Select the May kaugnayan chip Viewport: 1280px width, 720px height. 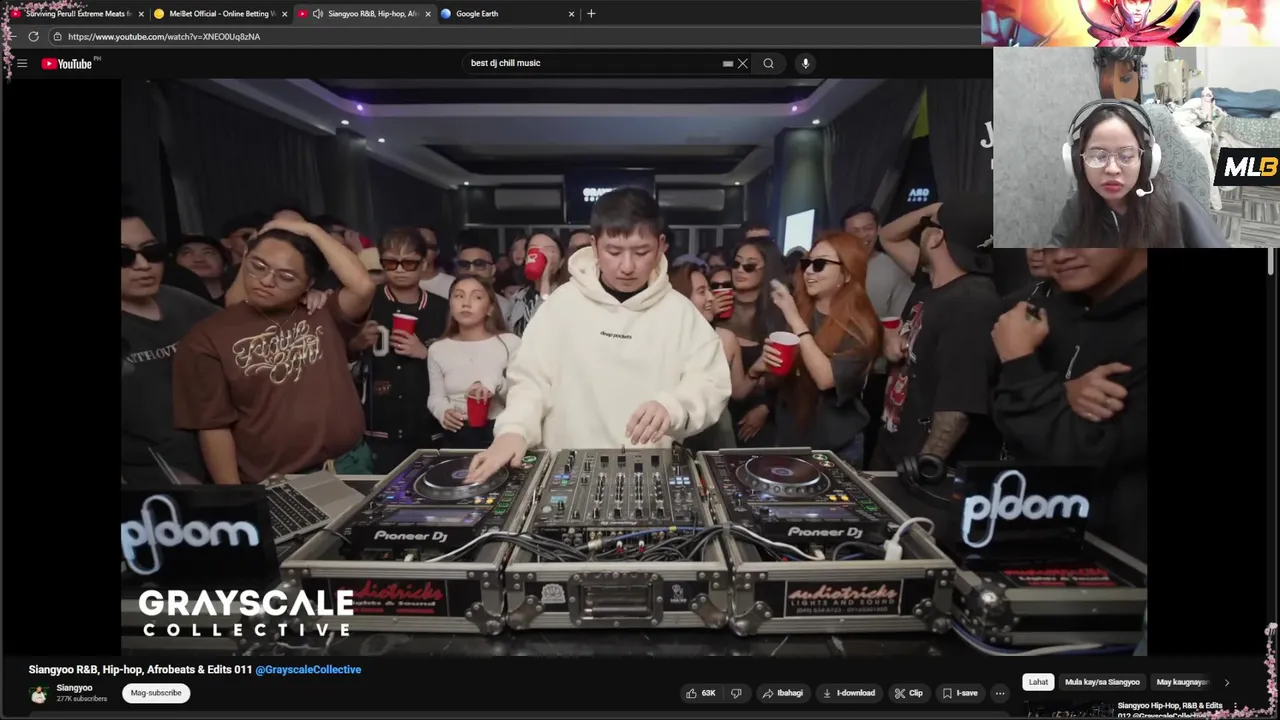tap(1182, 682)
